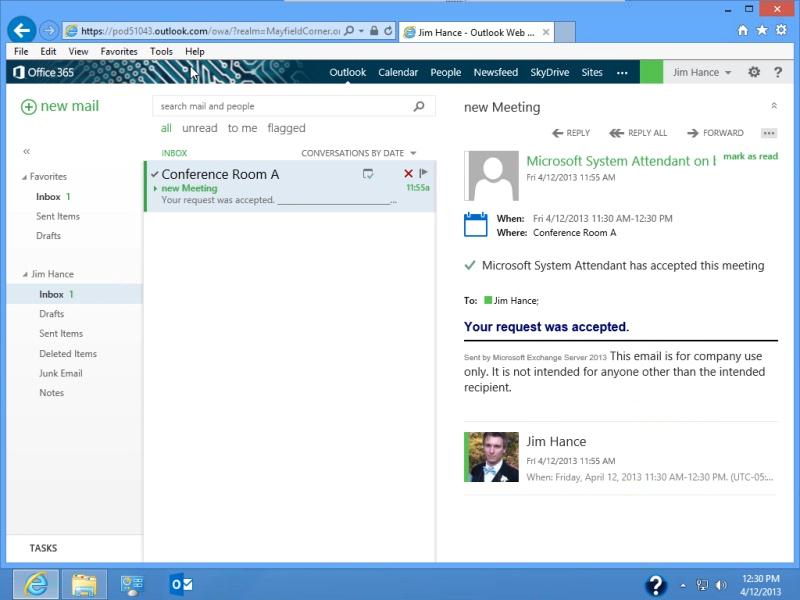Click Jim Hance profile photo thumbnail
800x600 pixels.
(491, 457)
